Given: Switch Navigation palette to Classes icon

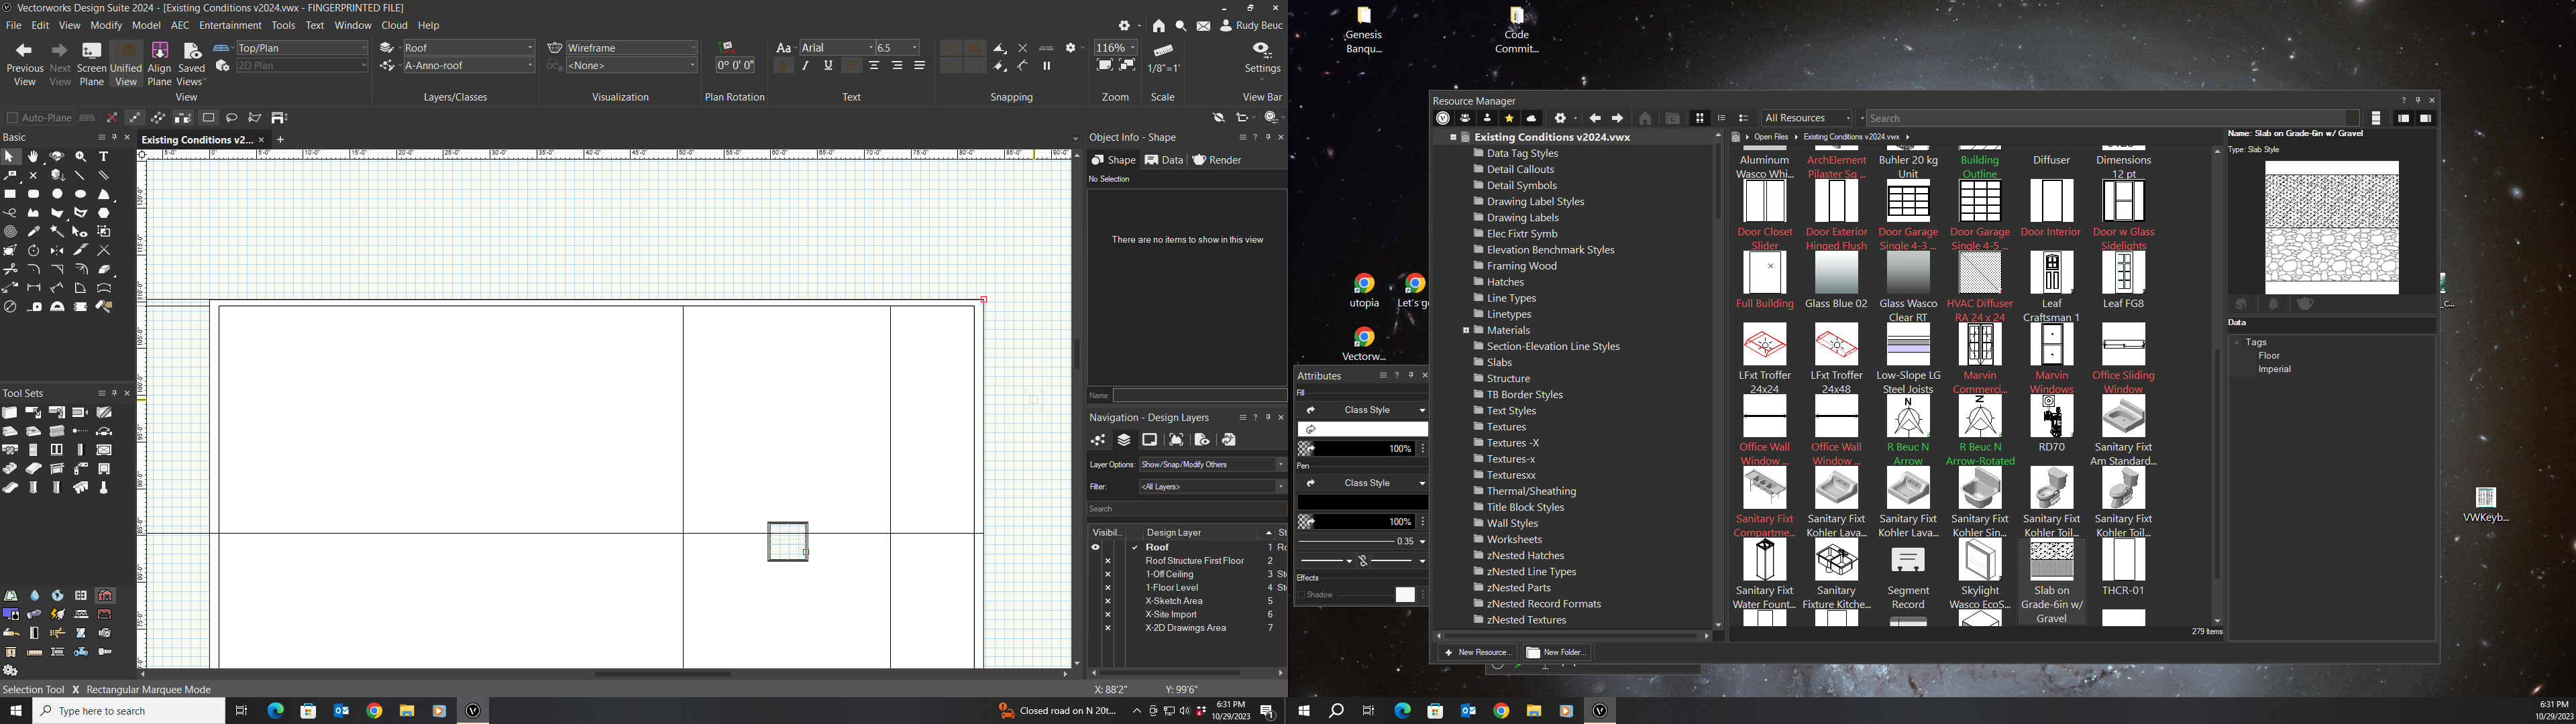Looking at the screenshot, I should tap(1098, 440).
